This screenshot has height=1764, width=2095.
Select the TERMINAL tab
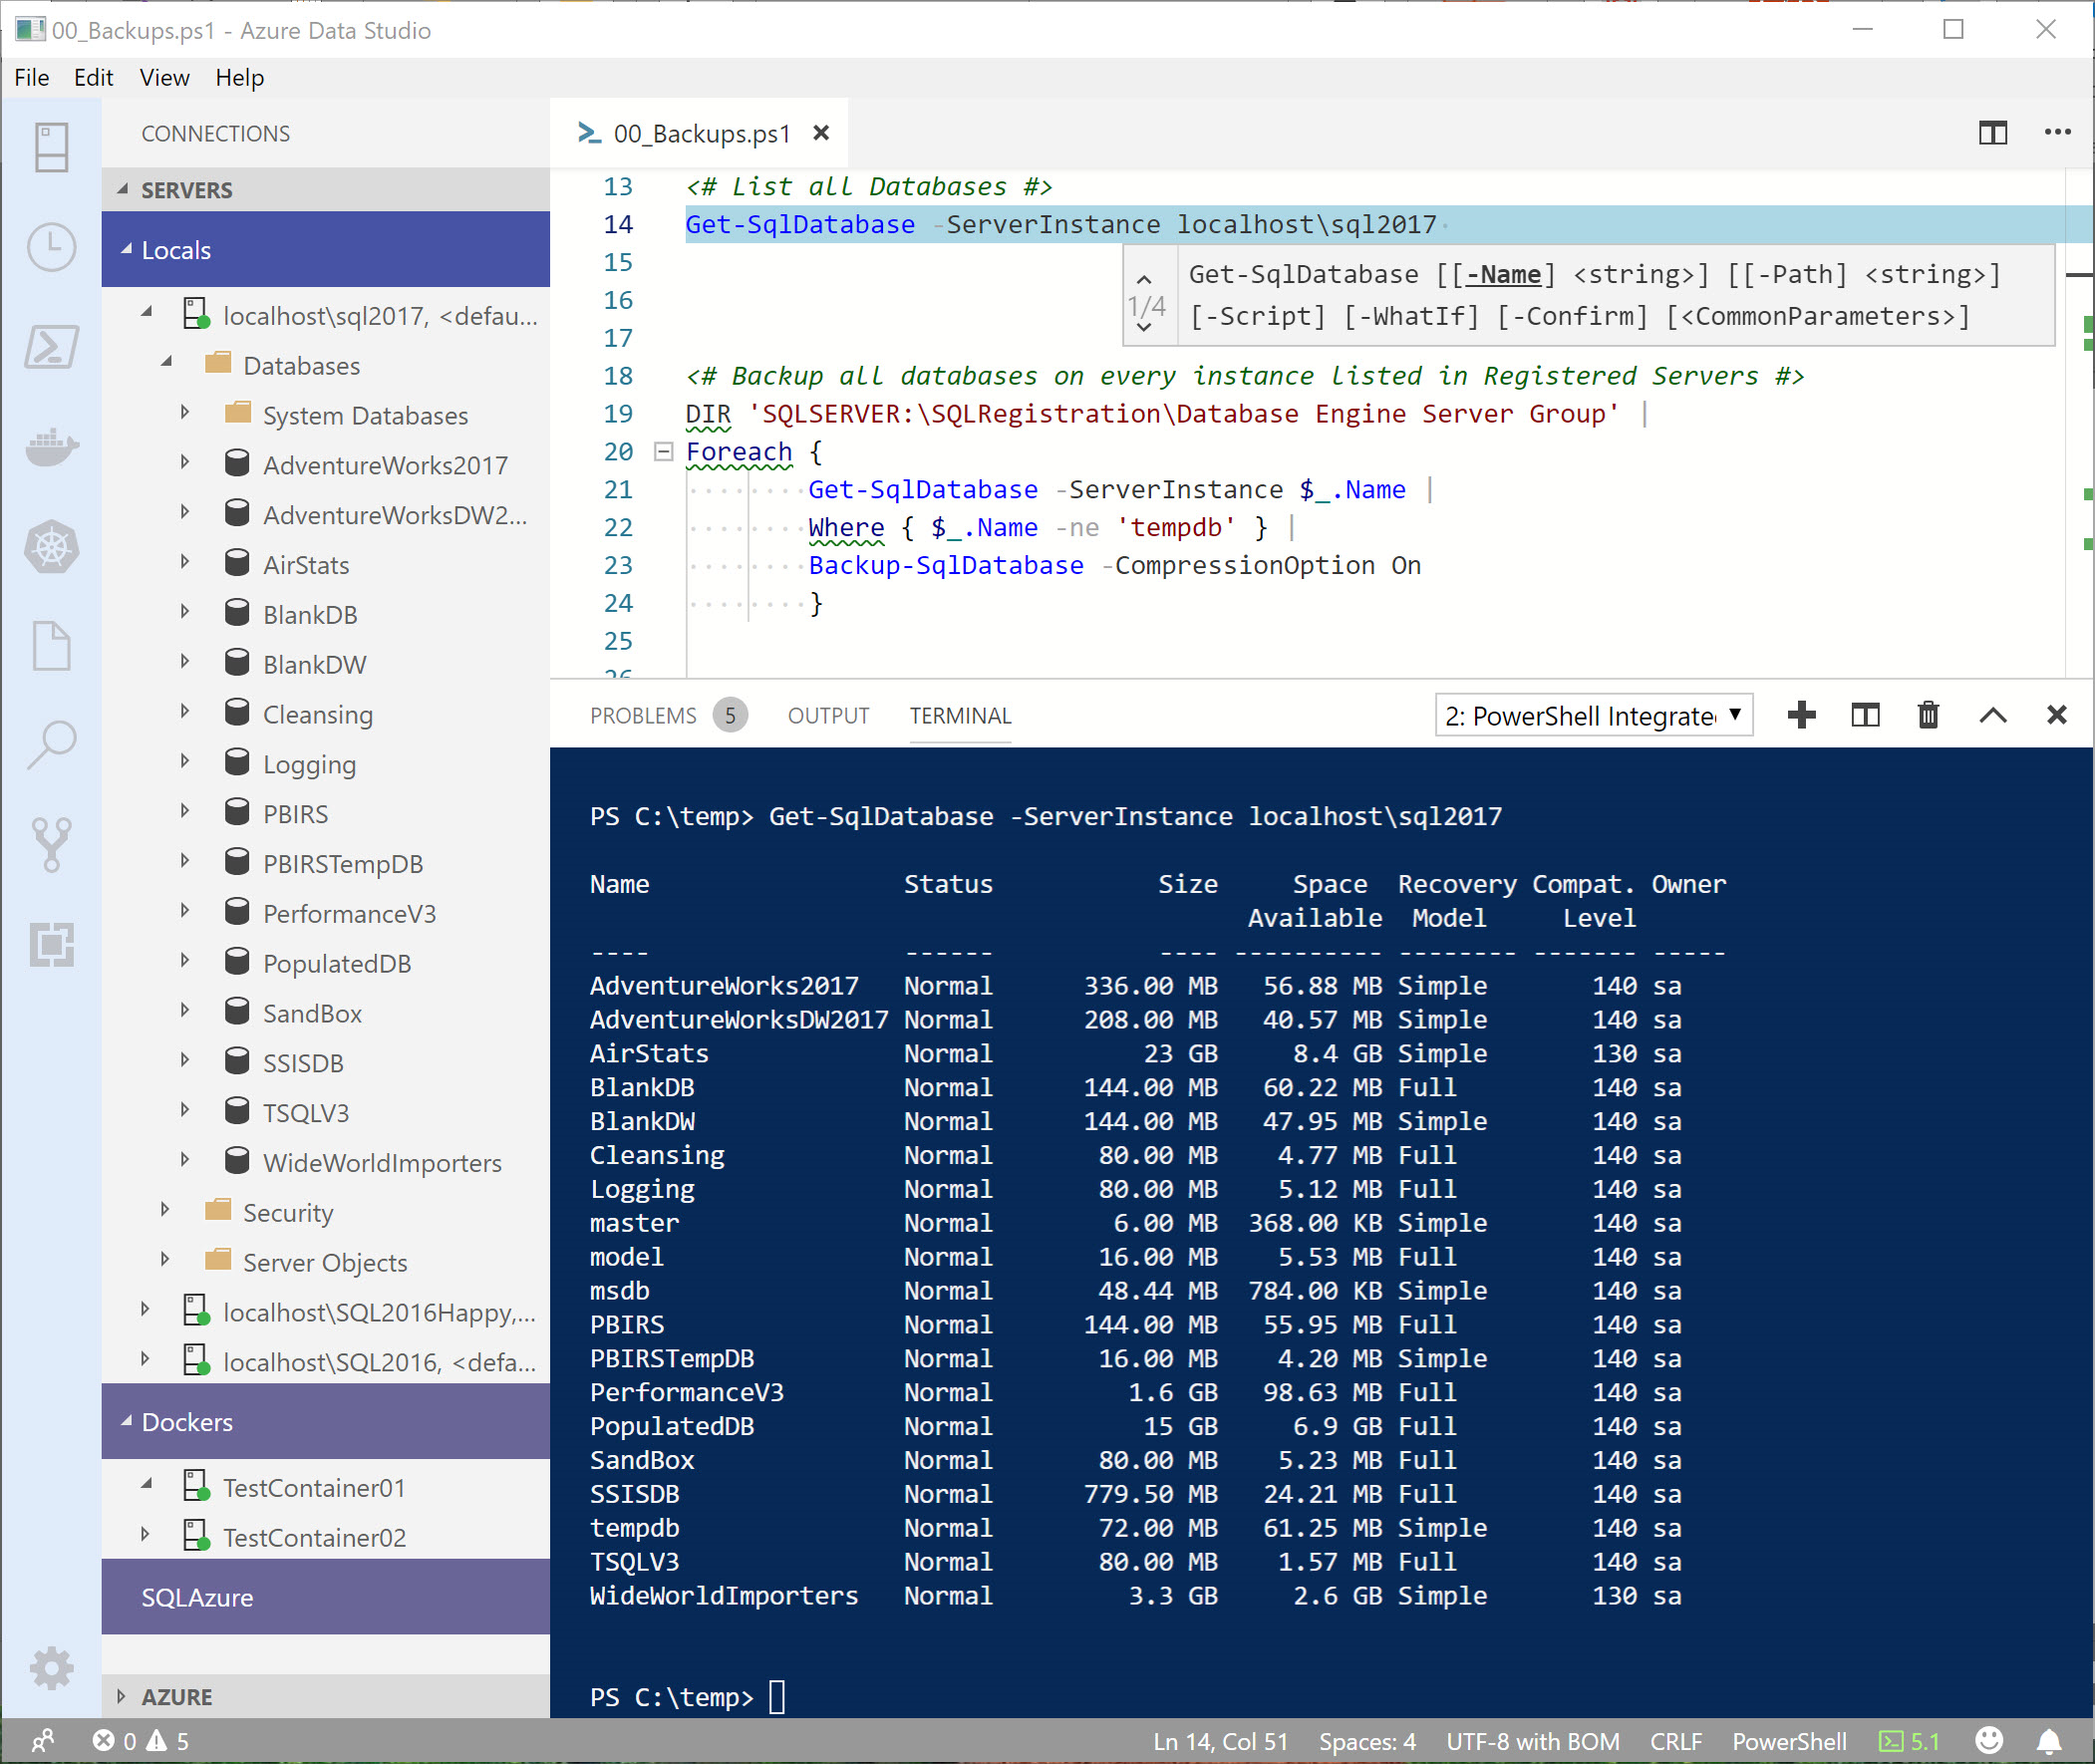[x=959, y=716]
